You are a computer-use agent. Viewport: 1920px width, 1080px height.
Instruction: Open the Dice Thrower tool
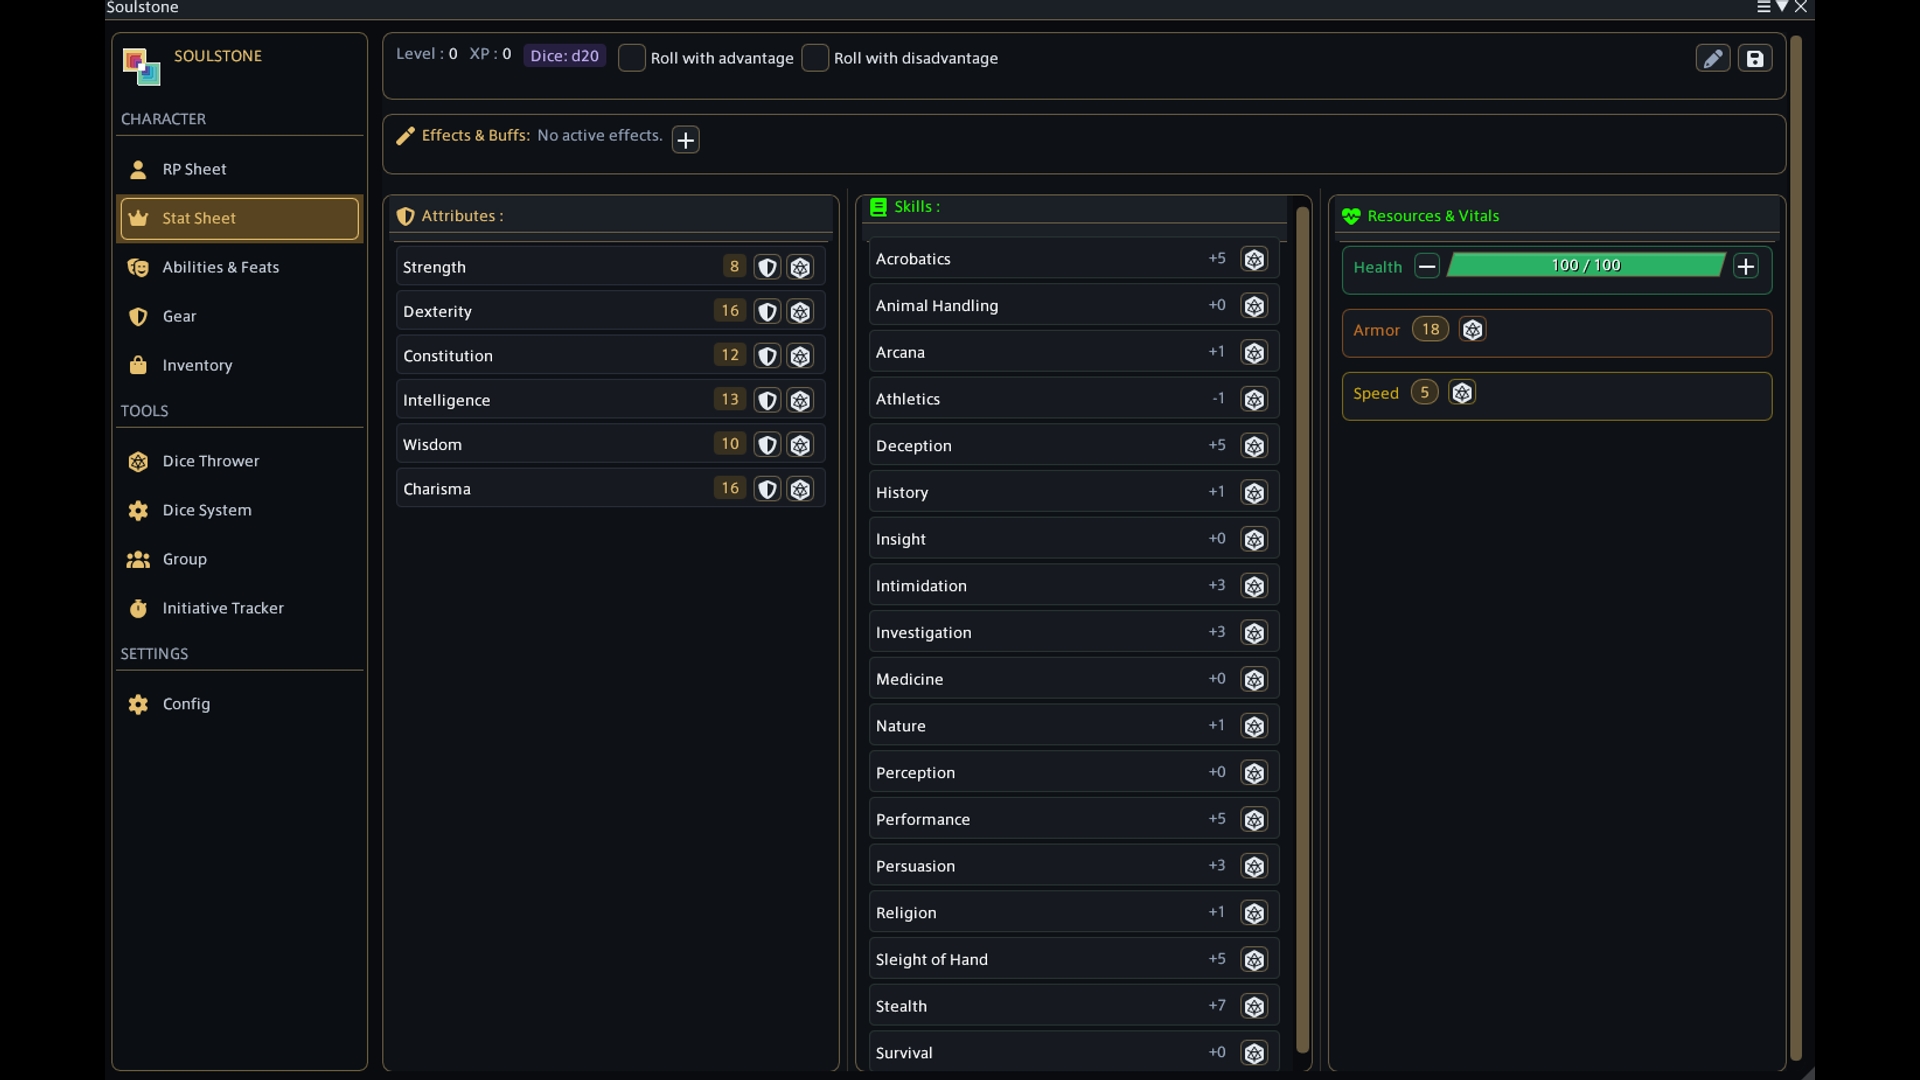pos(240,462)
